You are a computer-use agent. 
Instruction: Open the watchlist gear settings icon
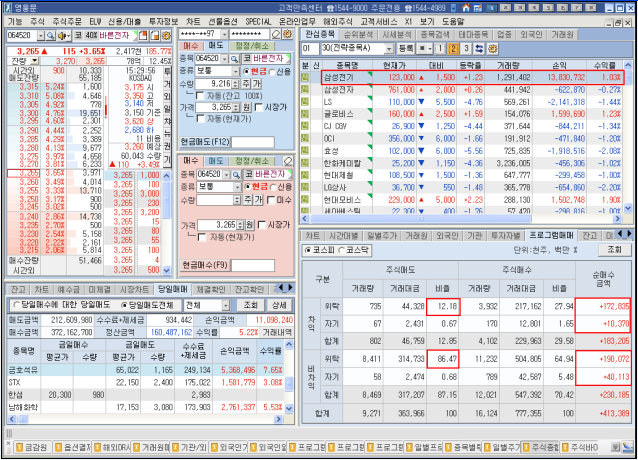pos(492,49)
